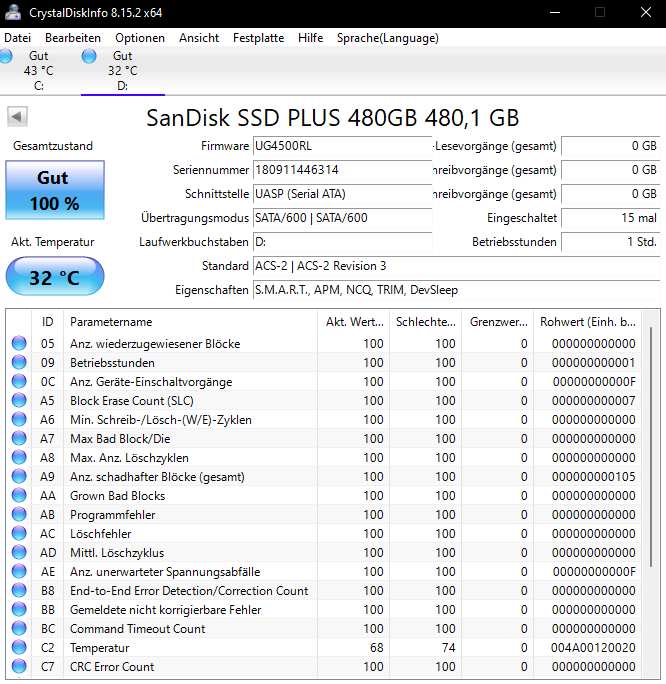The height and width of the screenshot is (684, 666).
Task: Click the 32 °C temperature button
Action: pos(55,277)
